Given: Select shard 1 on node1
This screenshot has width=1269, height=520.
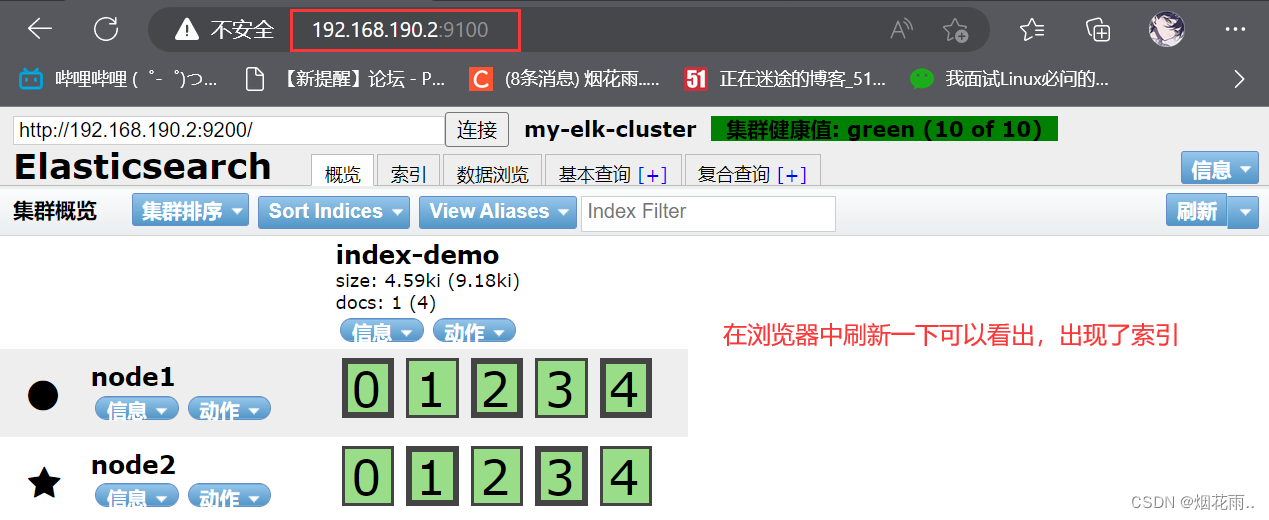Looking at the screenshot, I should pyautogui.click(x=432, y=388).
